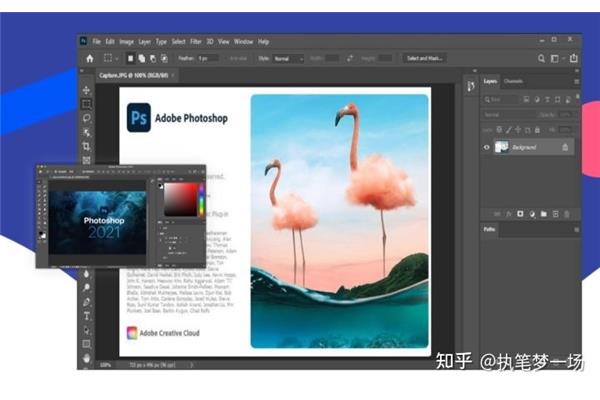Select the Pen tool
Image resolution: width=600 pixels, height=400 pixels.
coord(86,302)
